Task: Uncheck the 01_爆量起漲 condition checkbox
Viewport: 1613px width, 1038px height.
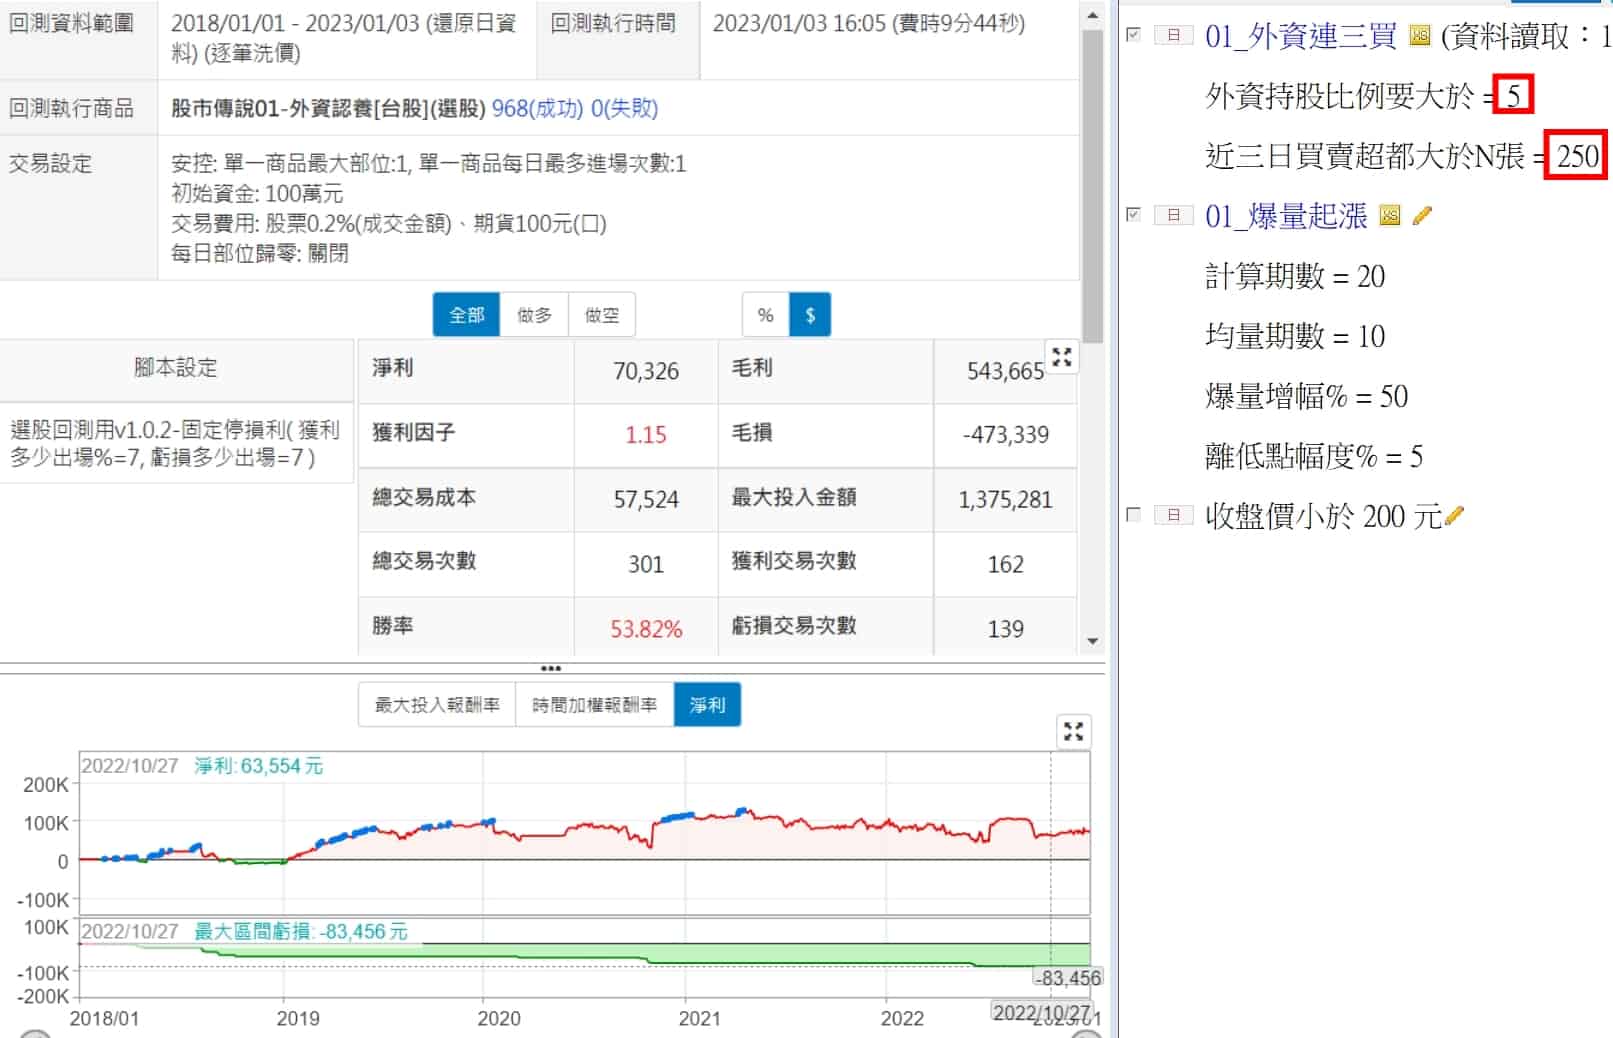Action: [1133, 214]
